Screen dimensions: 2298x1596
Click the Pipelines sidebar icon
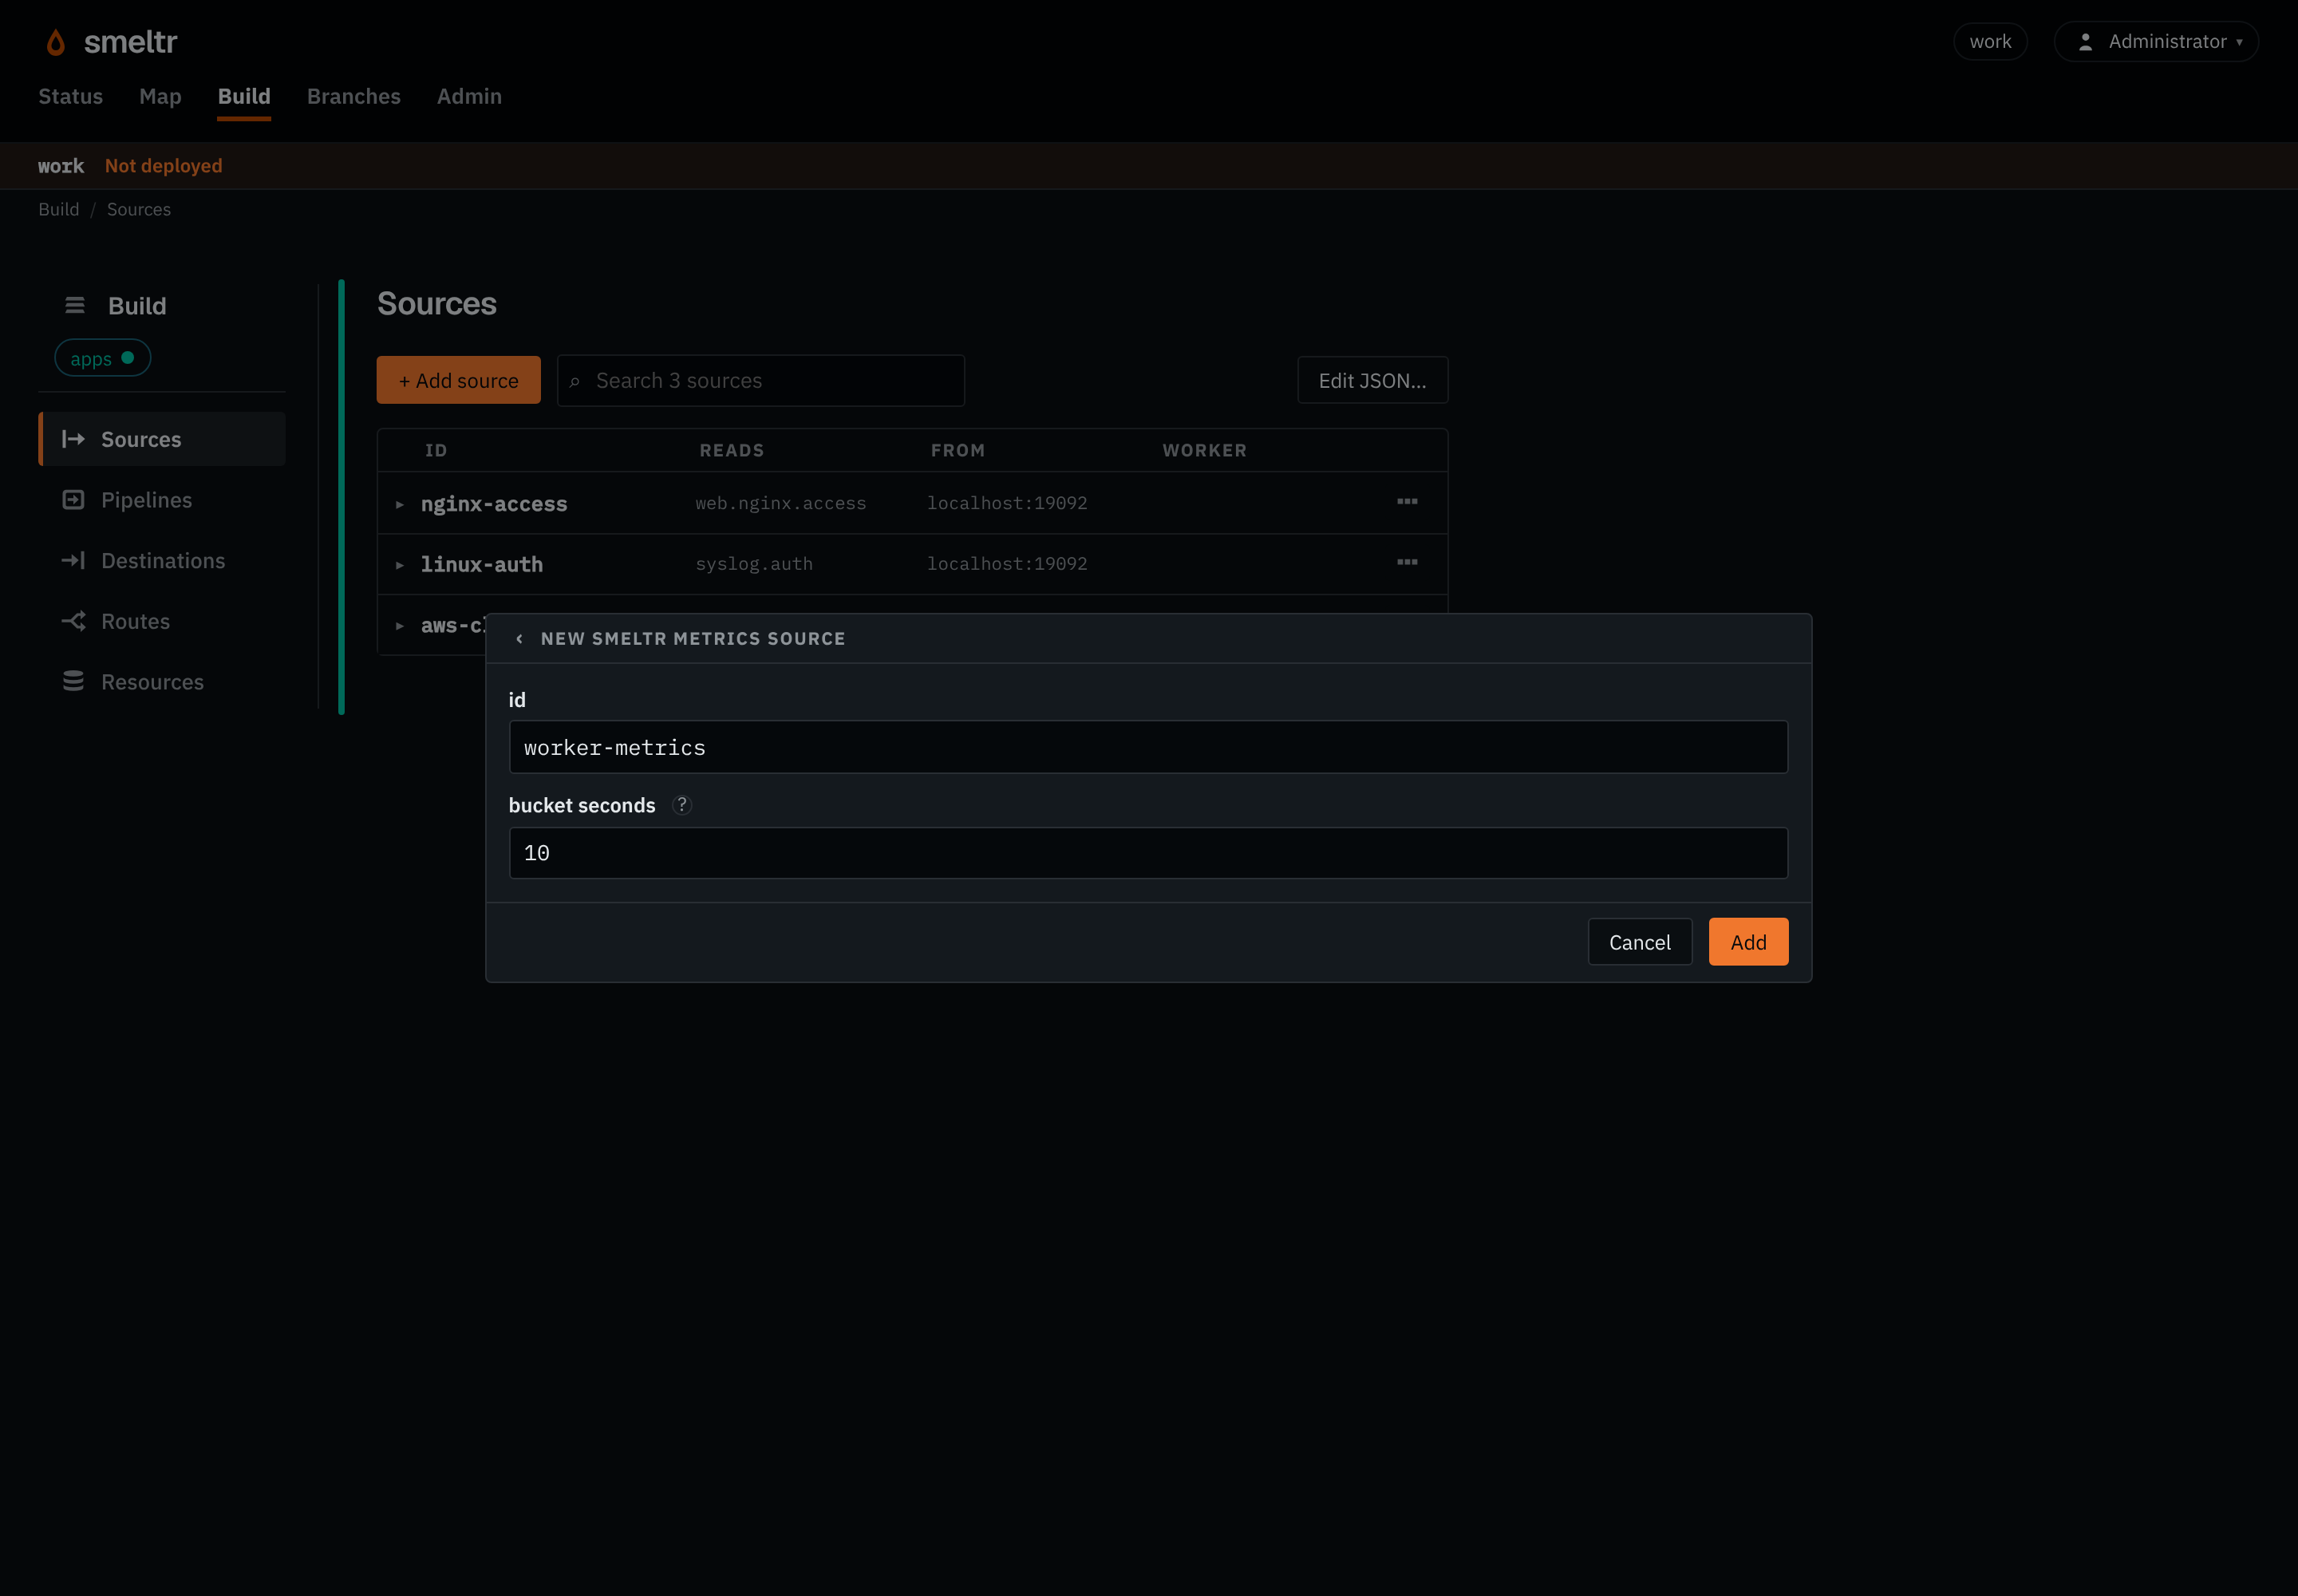[73, 500]
